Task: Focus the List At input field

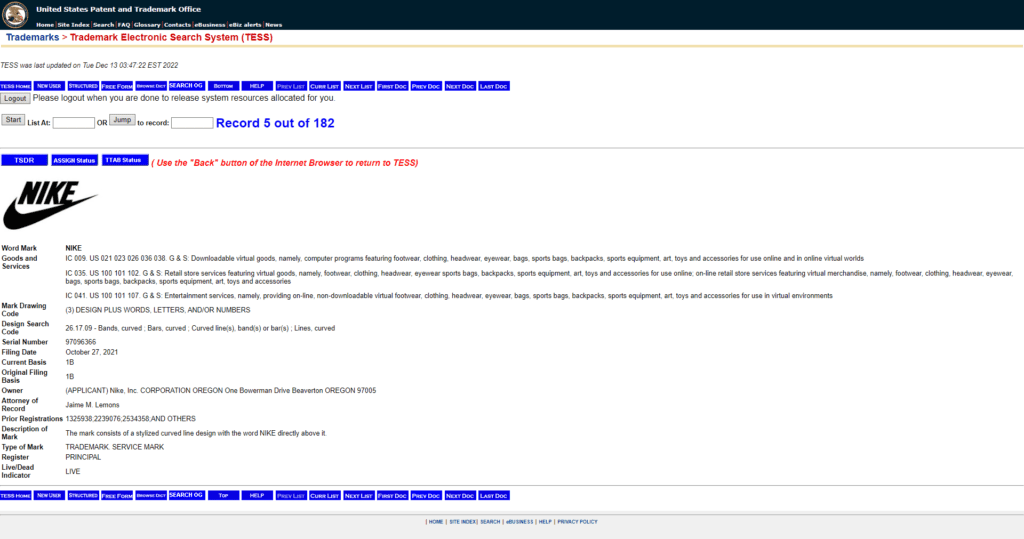Action: [73, 123]
